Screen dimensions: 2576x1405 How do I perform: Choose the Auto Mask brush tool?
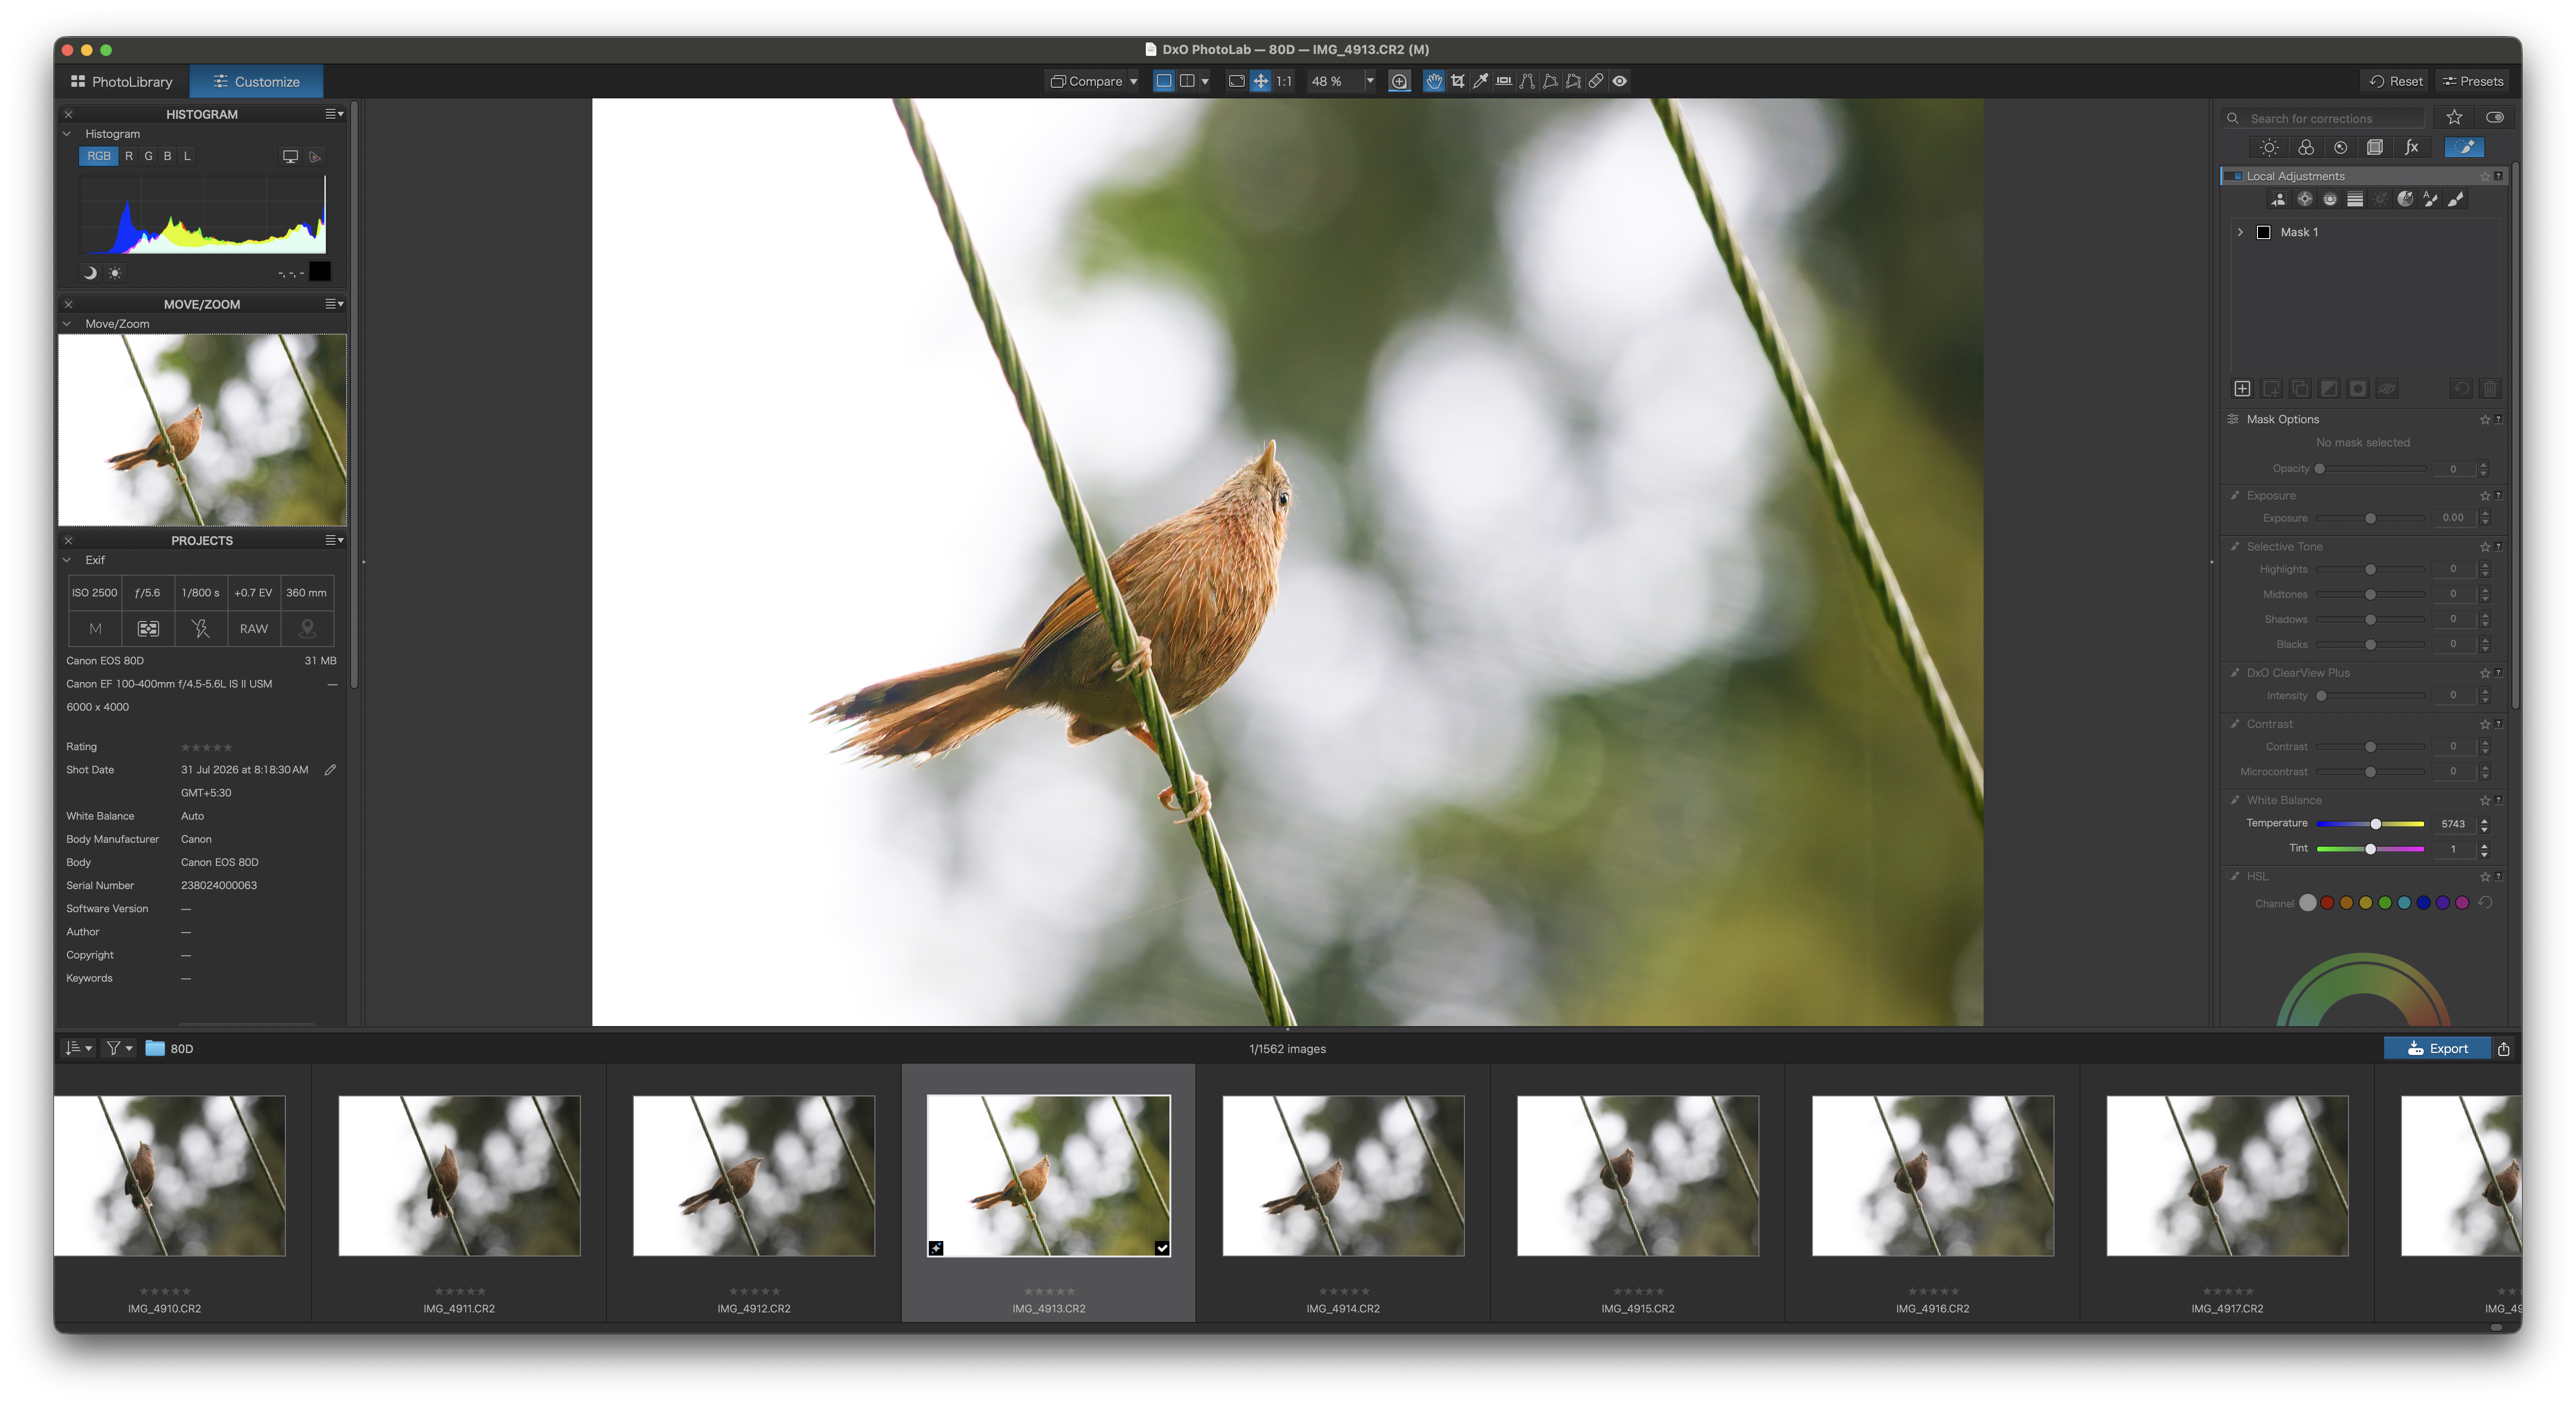click(2430, 199)
